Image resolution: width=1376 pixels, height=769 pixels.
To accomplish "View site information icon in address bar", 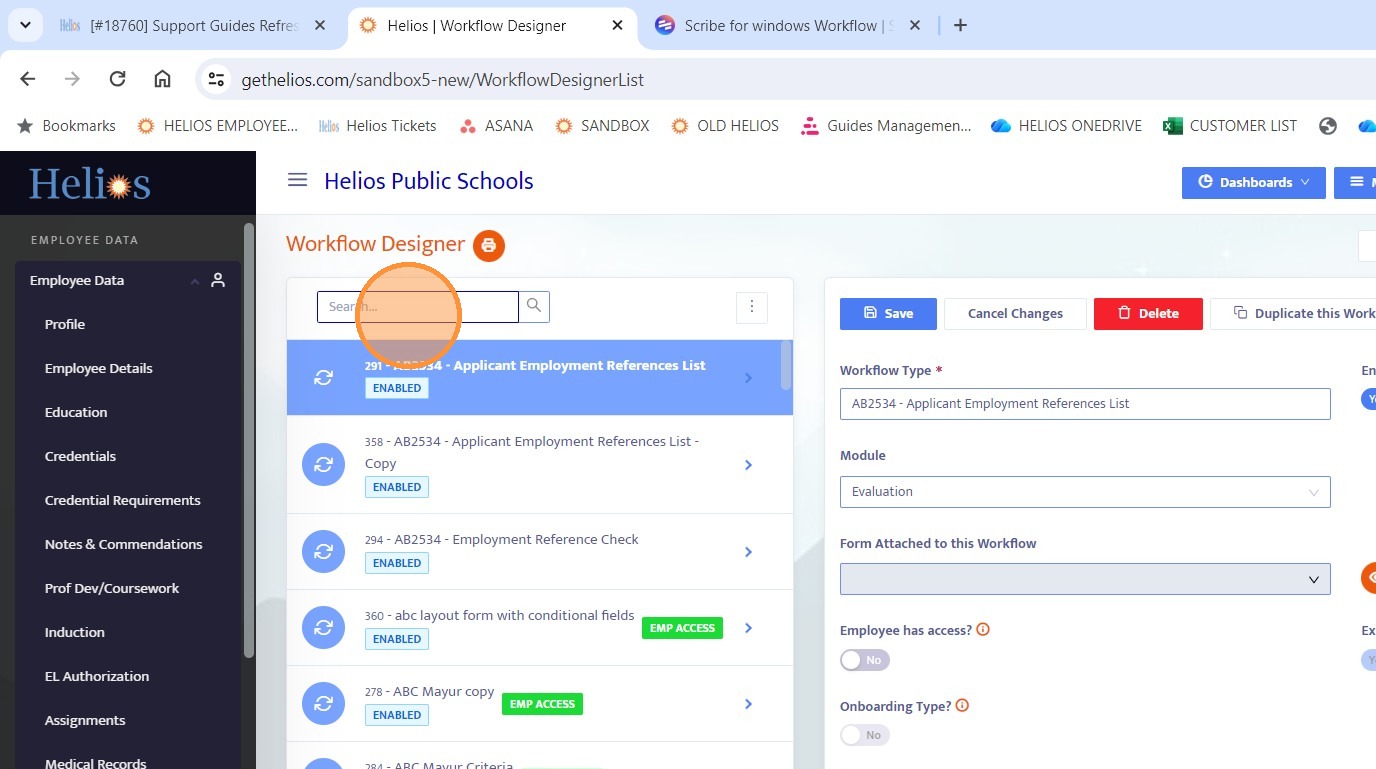I will click(215, 79).
